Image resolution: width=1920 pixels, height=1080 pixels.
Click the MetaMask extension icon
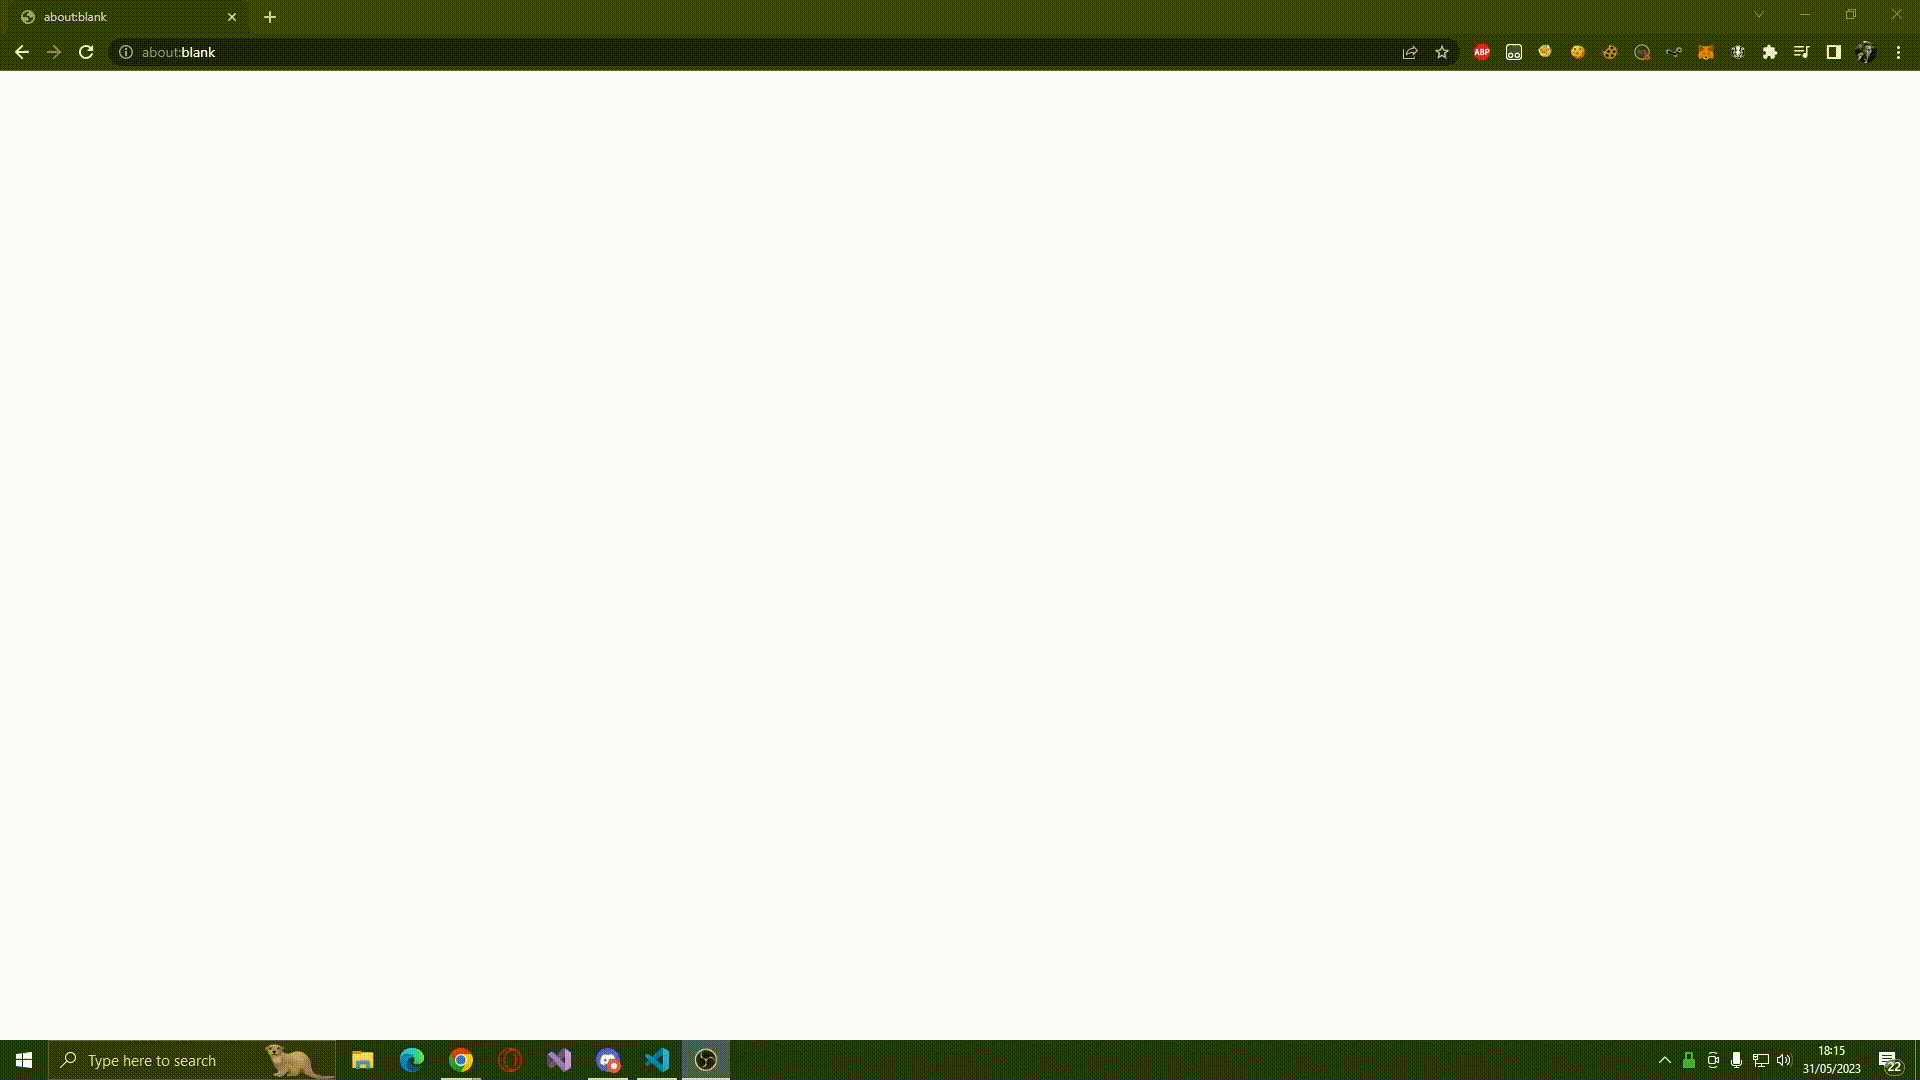[1705, 51]
